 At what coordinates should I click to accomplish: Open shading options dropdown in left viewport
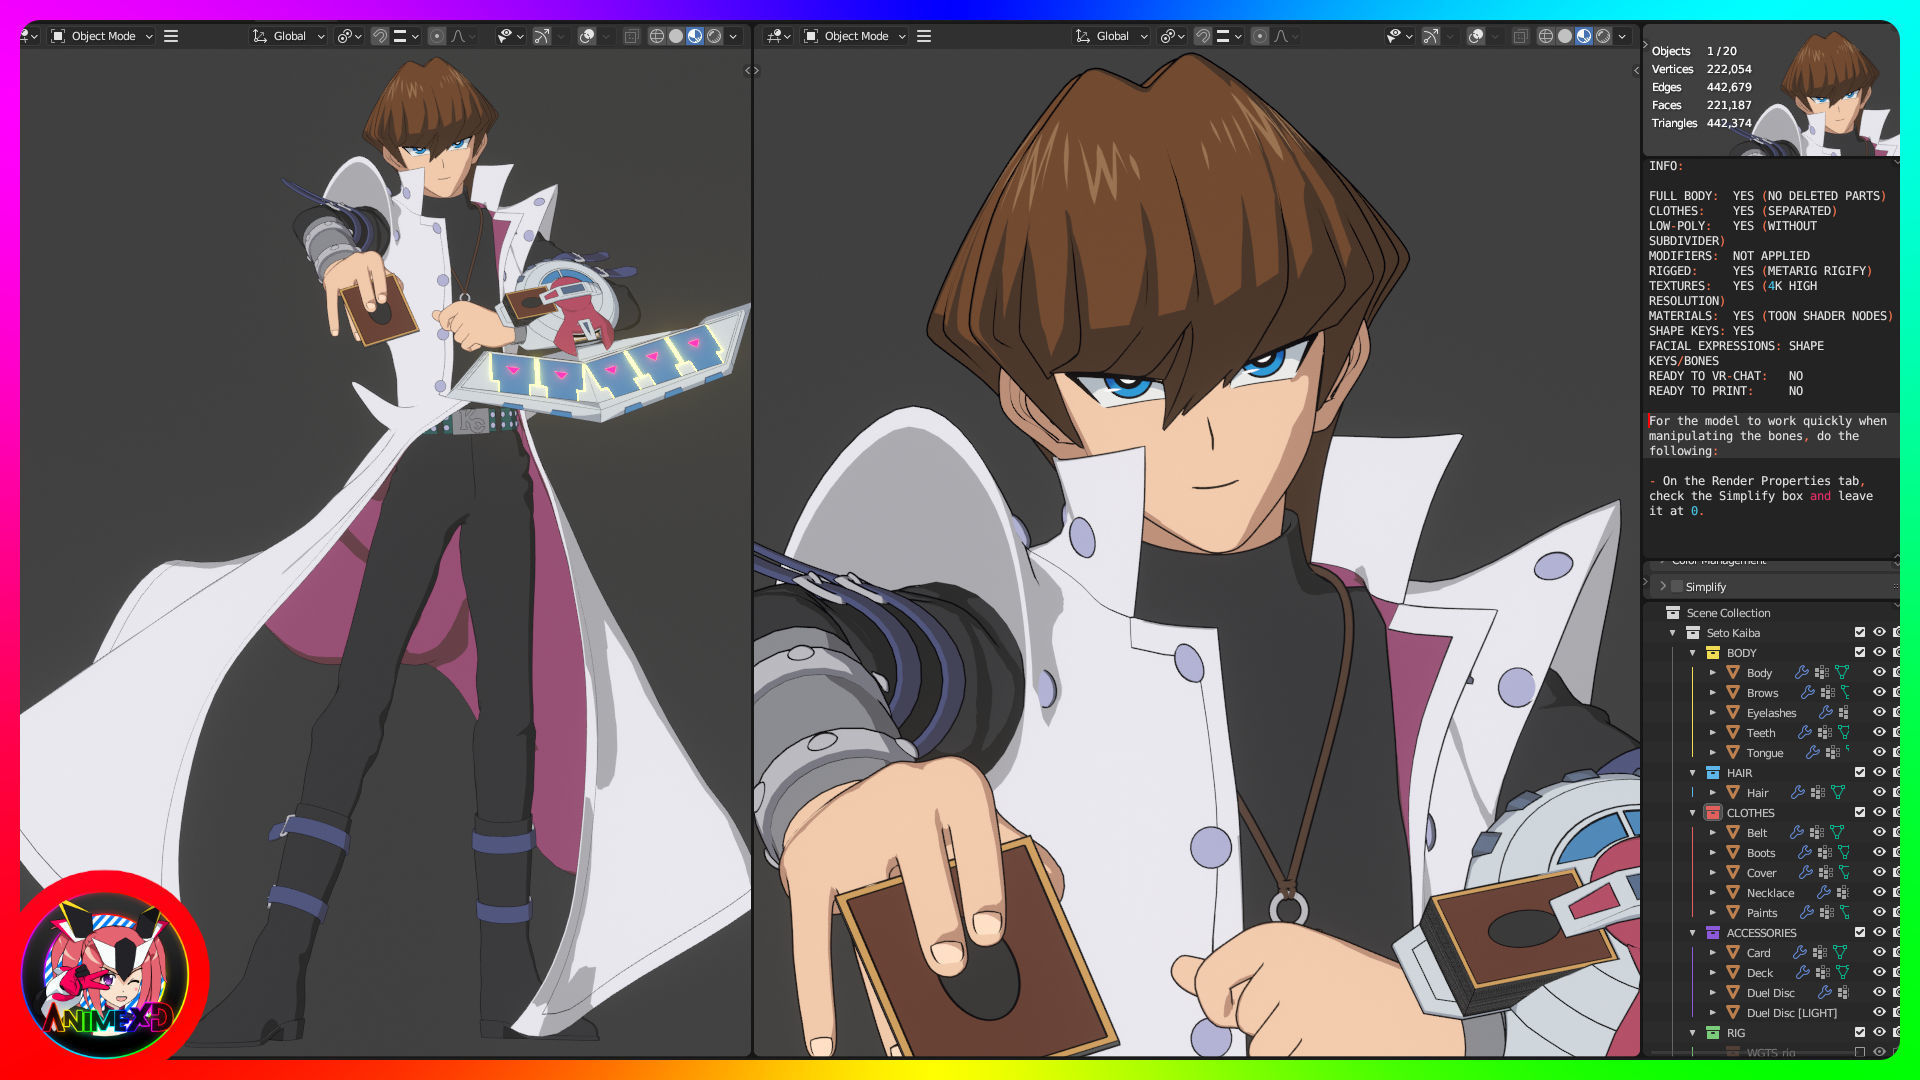pyautogui.click(x=733, y=36)
